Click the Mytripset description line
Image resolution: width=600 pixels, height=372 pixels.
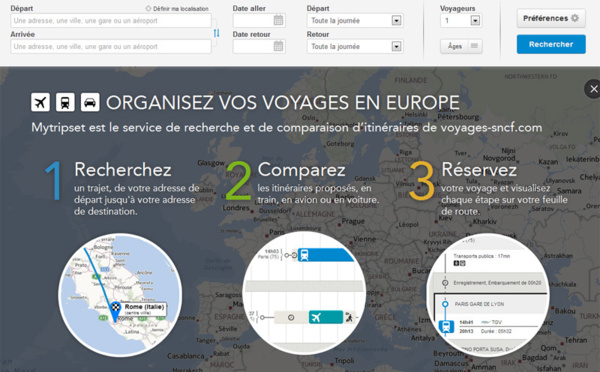pyautogui.click(x=287, y=127)
